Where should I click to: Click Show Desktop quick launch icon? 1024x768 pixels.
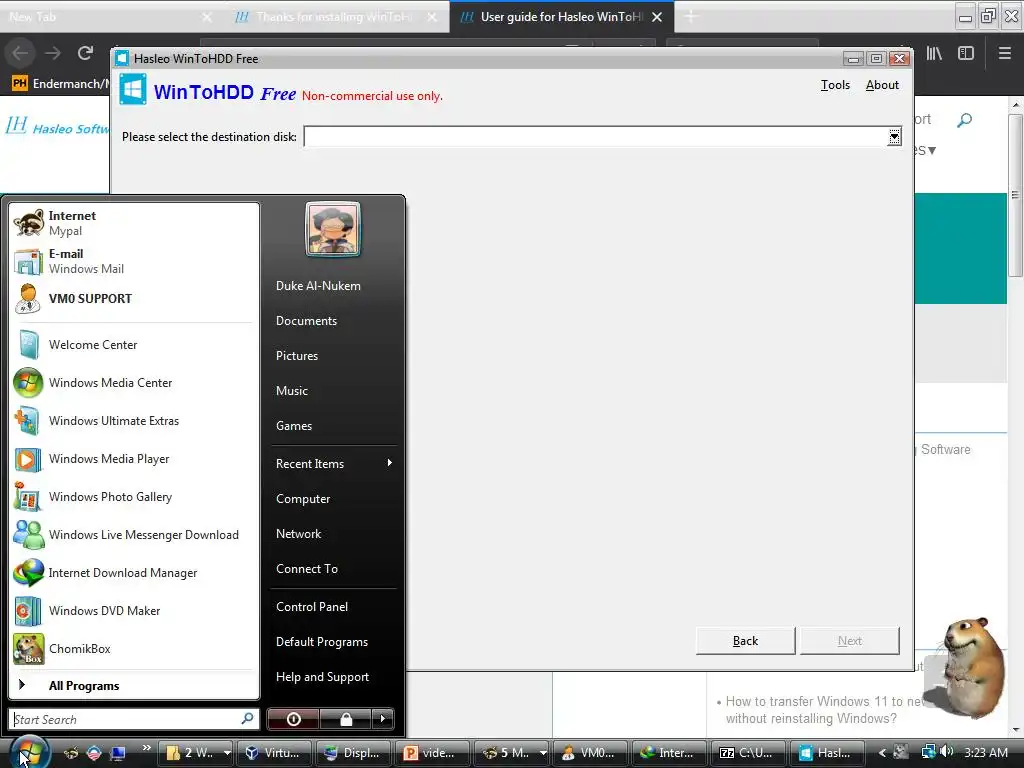(118, 752)
